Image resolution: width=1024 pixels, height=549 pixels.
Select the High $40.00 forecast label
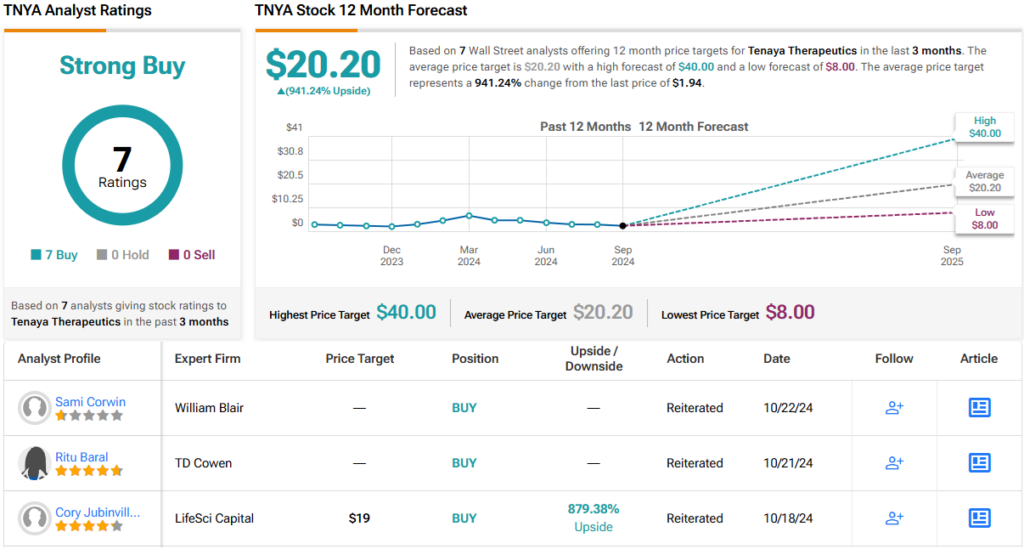(984, 127)
